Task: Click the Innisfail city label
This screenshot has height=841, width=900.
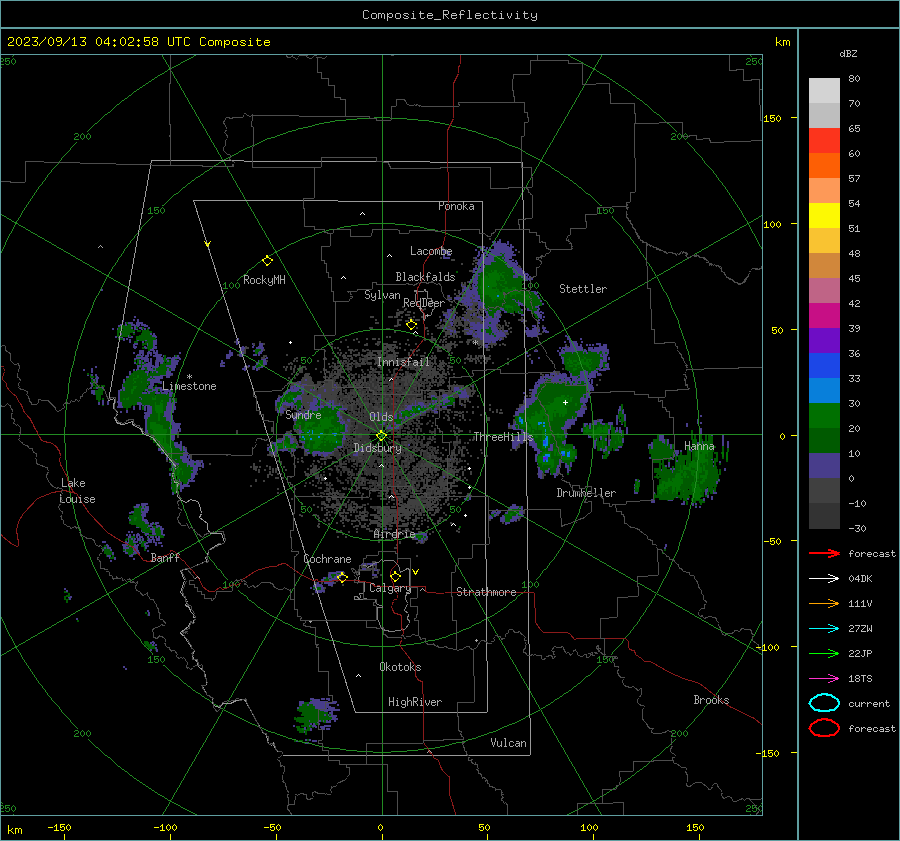Action: tap(403, 362)
